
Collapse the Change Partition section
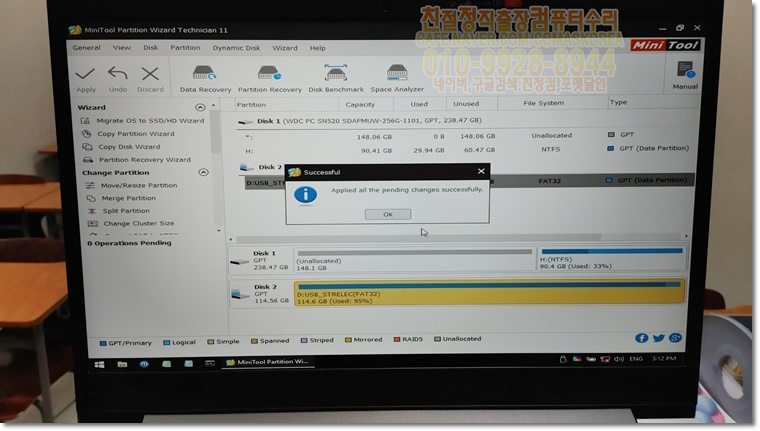click(204, 172)
